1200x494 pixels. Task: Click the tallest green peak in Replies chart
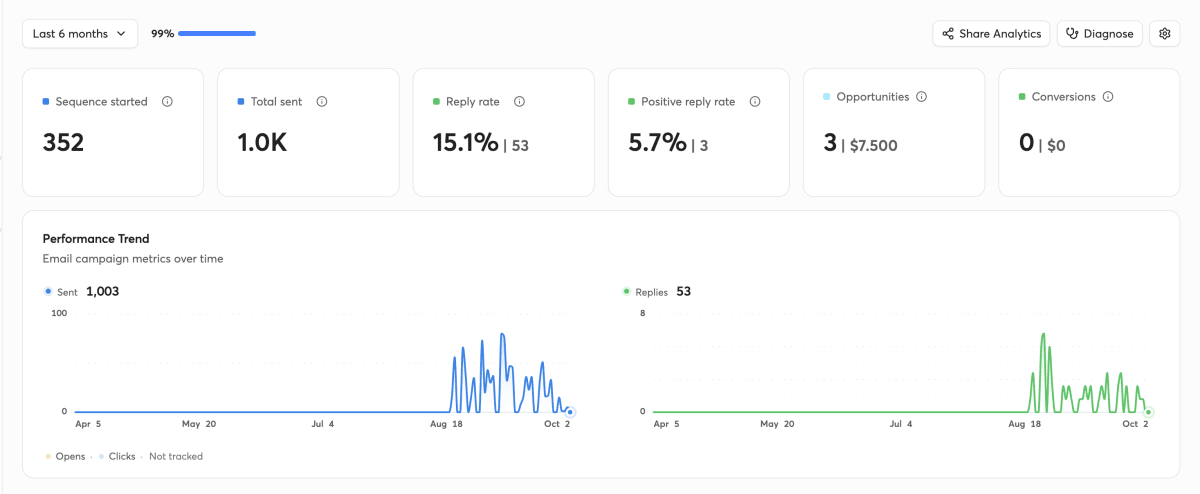(1043, 335)
